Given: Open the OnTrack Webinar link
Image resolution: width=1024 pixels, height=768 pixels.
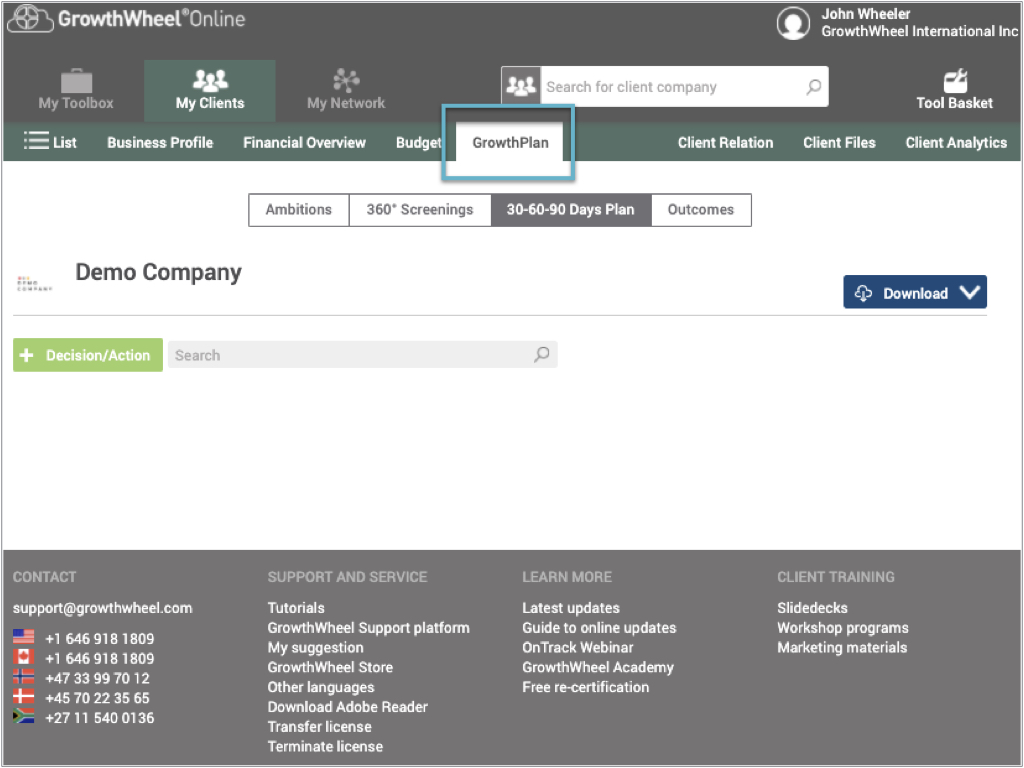Looking at the screenshot, I should (578, 648).
